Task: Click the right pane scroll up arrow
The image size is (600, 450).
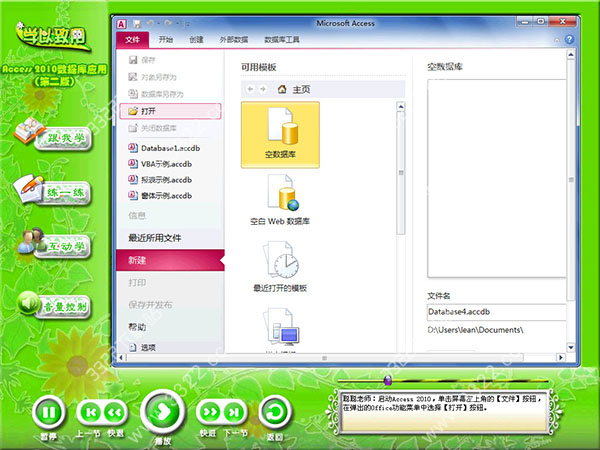Action: click(x=571, y=55)
